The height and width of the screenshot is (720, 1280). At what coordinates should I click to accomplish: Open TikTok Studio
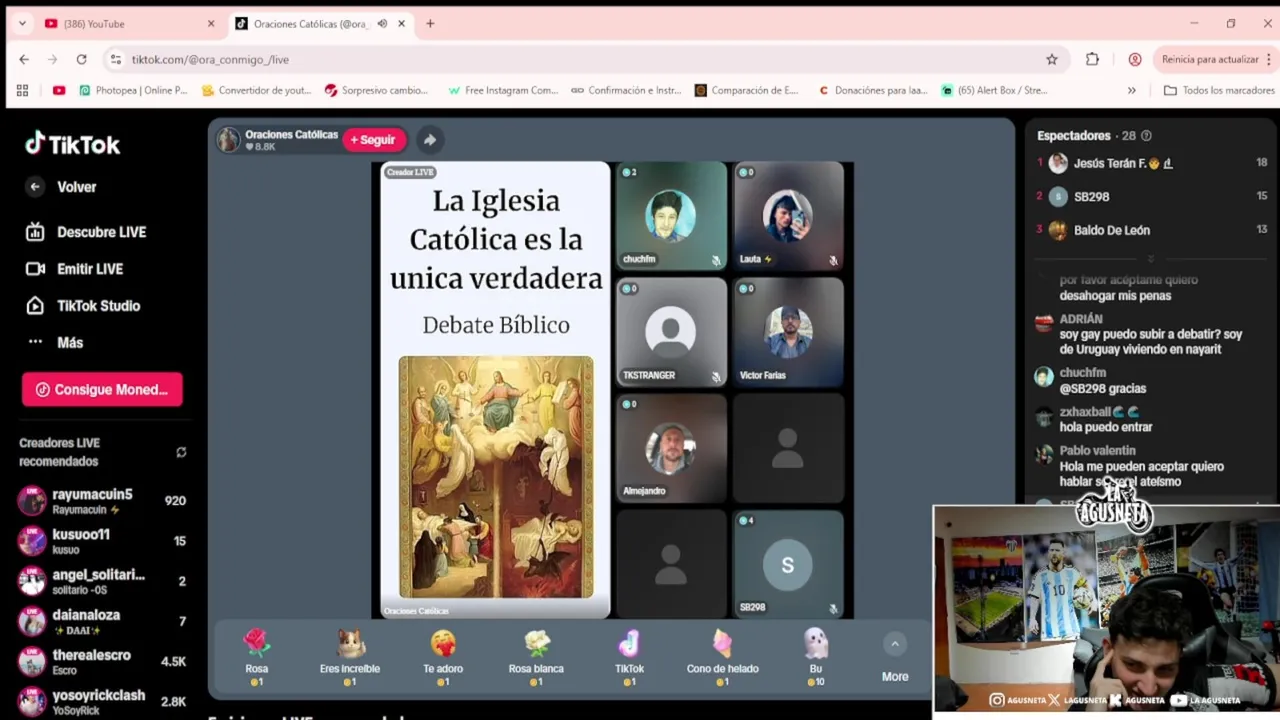point(83,306)
